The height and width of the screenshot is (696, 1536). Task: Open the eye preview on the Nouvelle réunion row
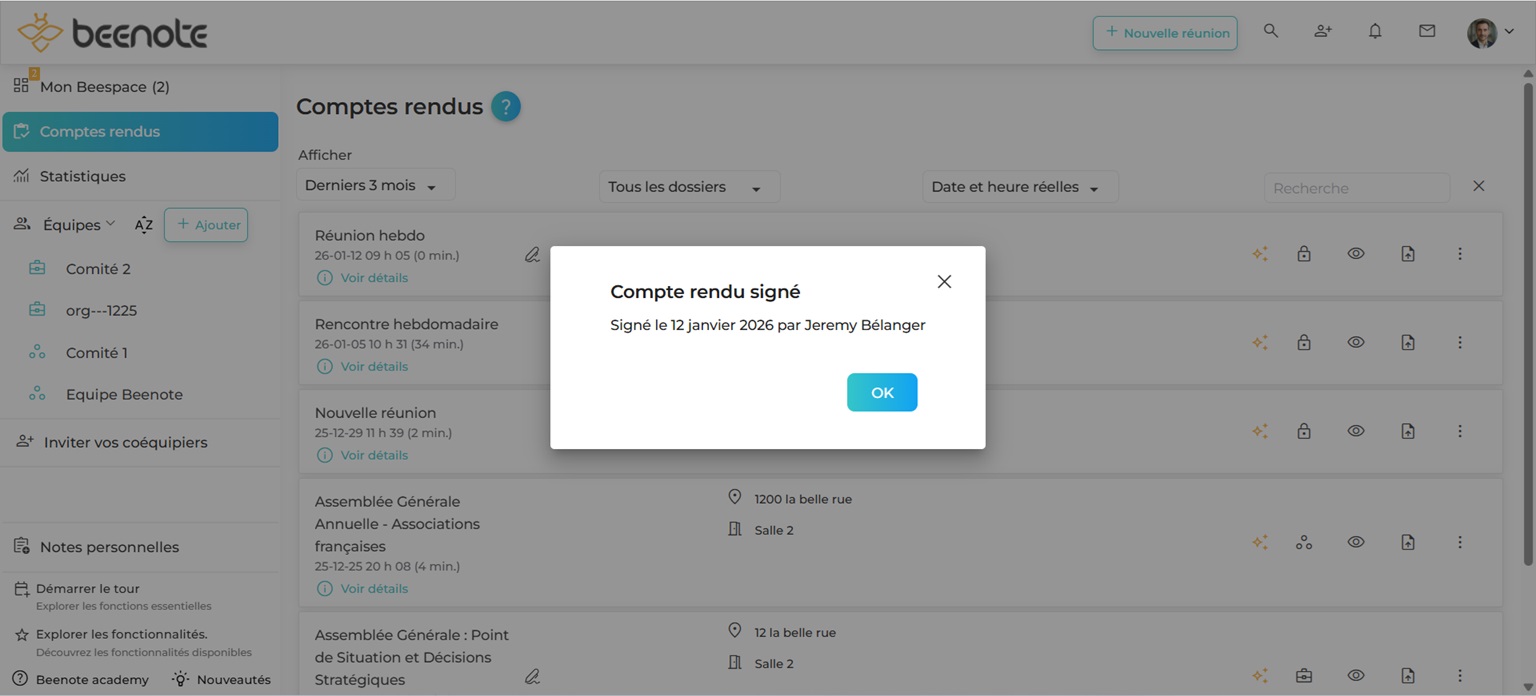point(1356,431)
